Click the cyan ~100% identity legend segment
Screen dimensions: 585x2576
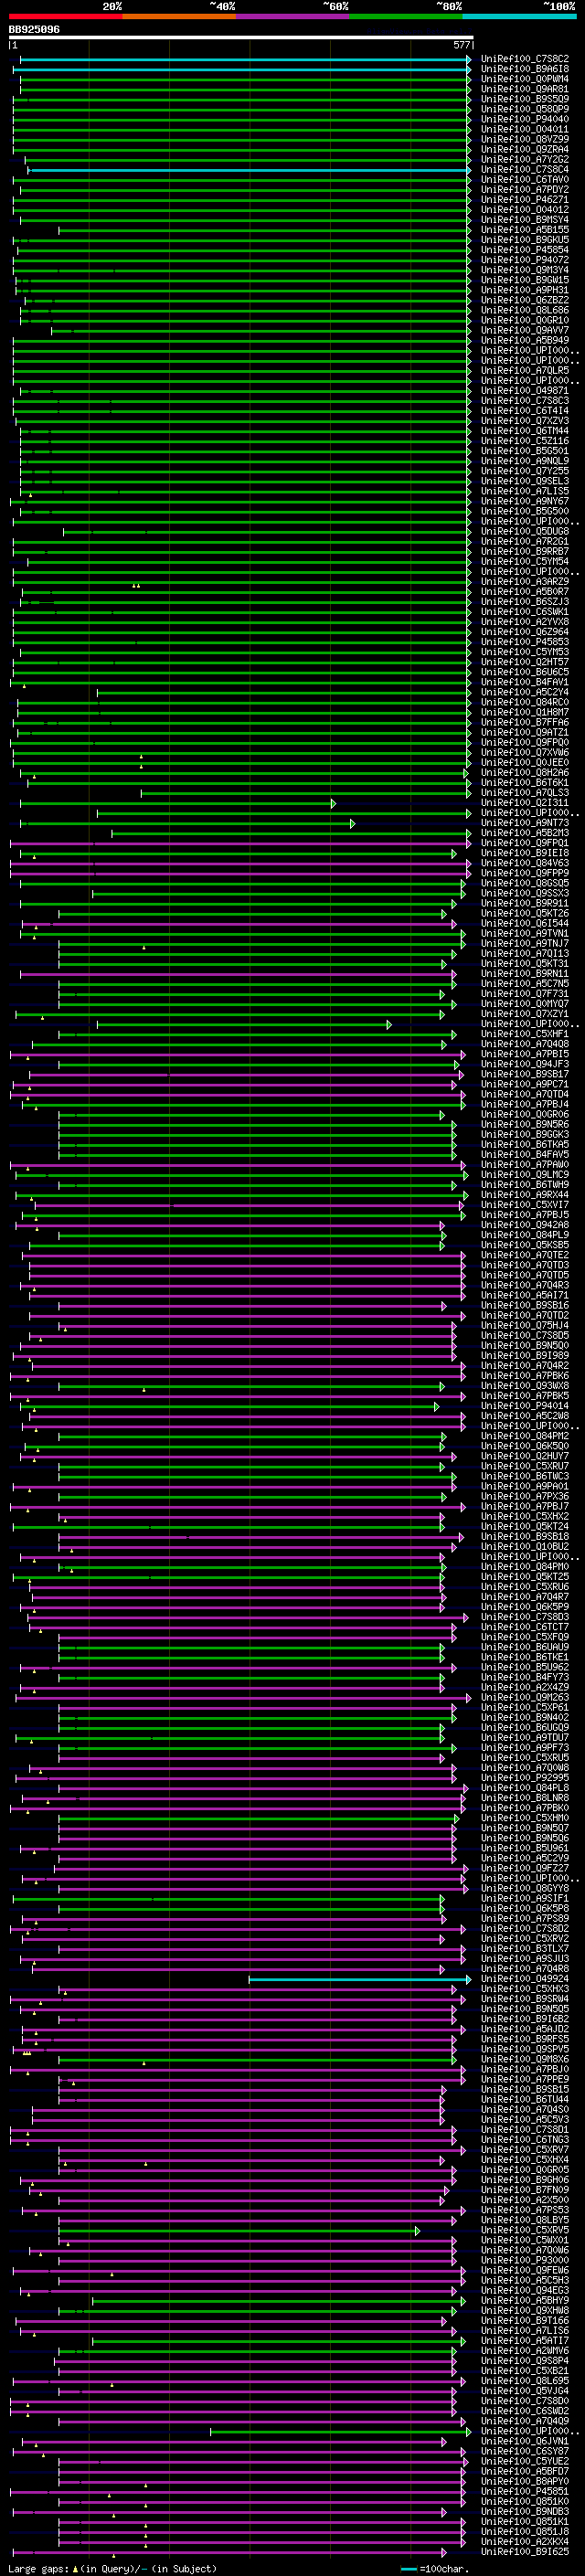pyautogui.click(x=520, y=16)
